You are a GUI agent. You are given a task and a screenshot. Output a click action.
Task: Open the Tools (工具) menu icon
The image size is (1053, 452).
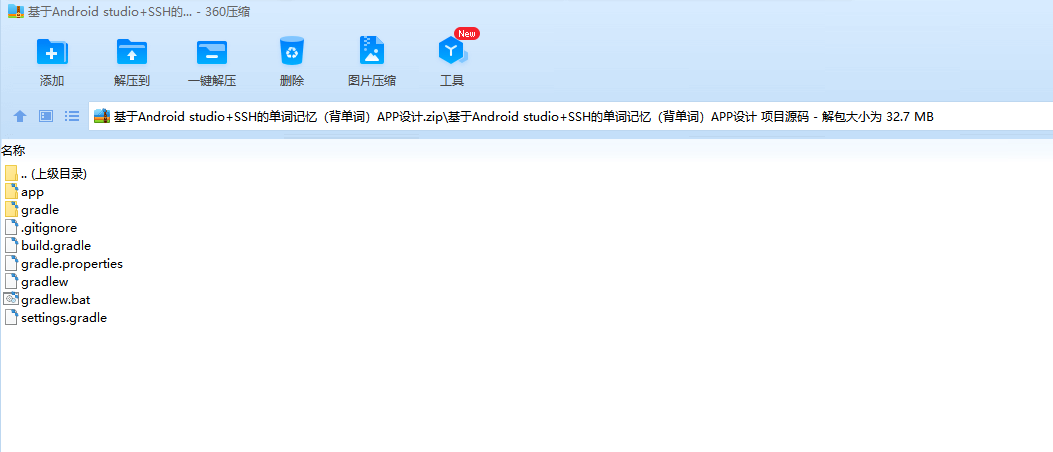tap(452, 52)
